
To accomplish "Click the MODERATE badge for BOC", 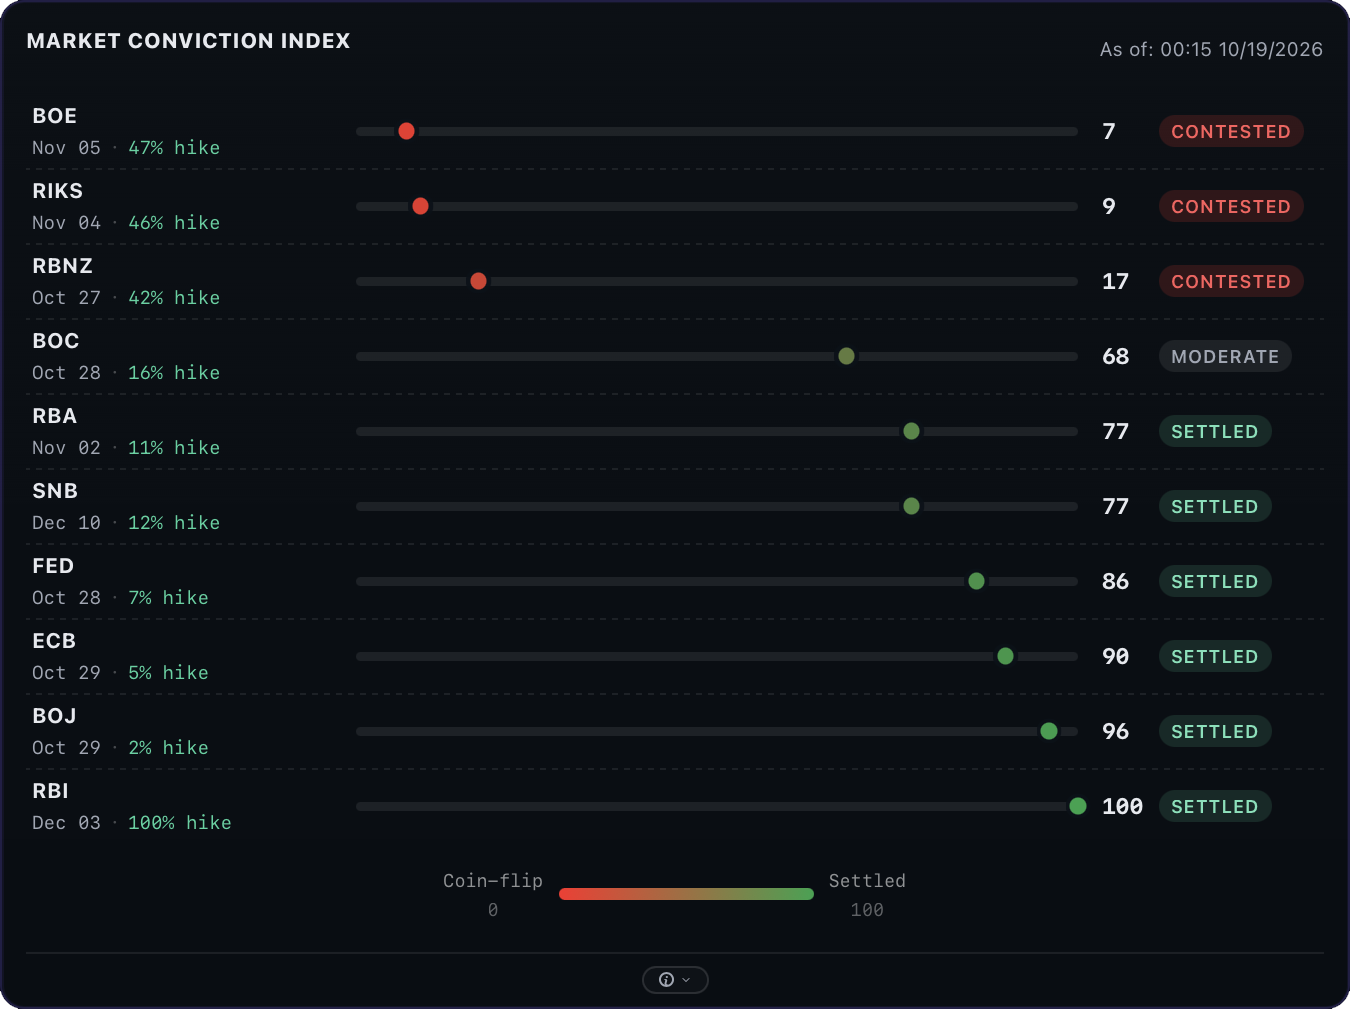I will point(1225,356).
